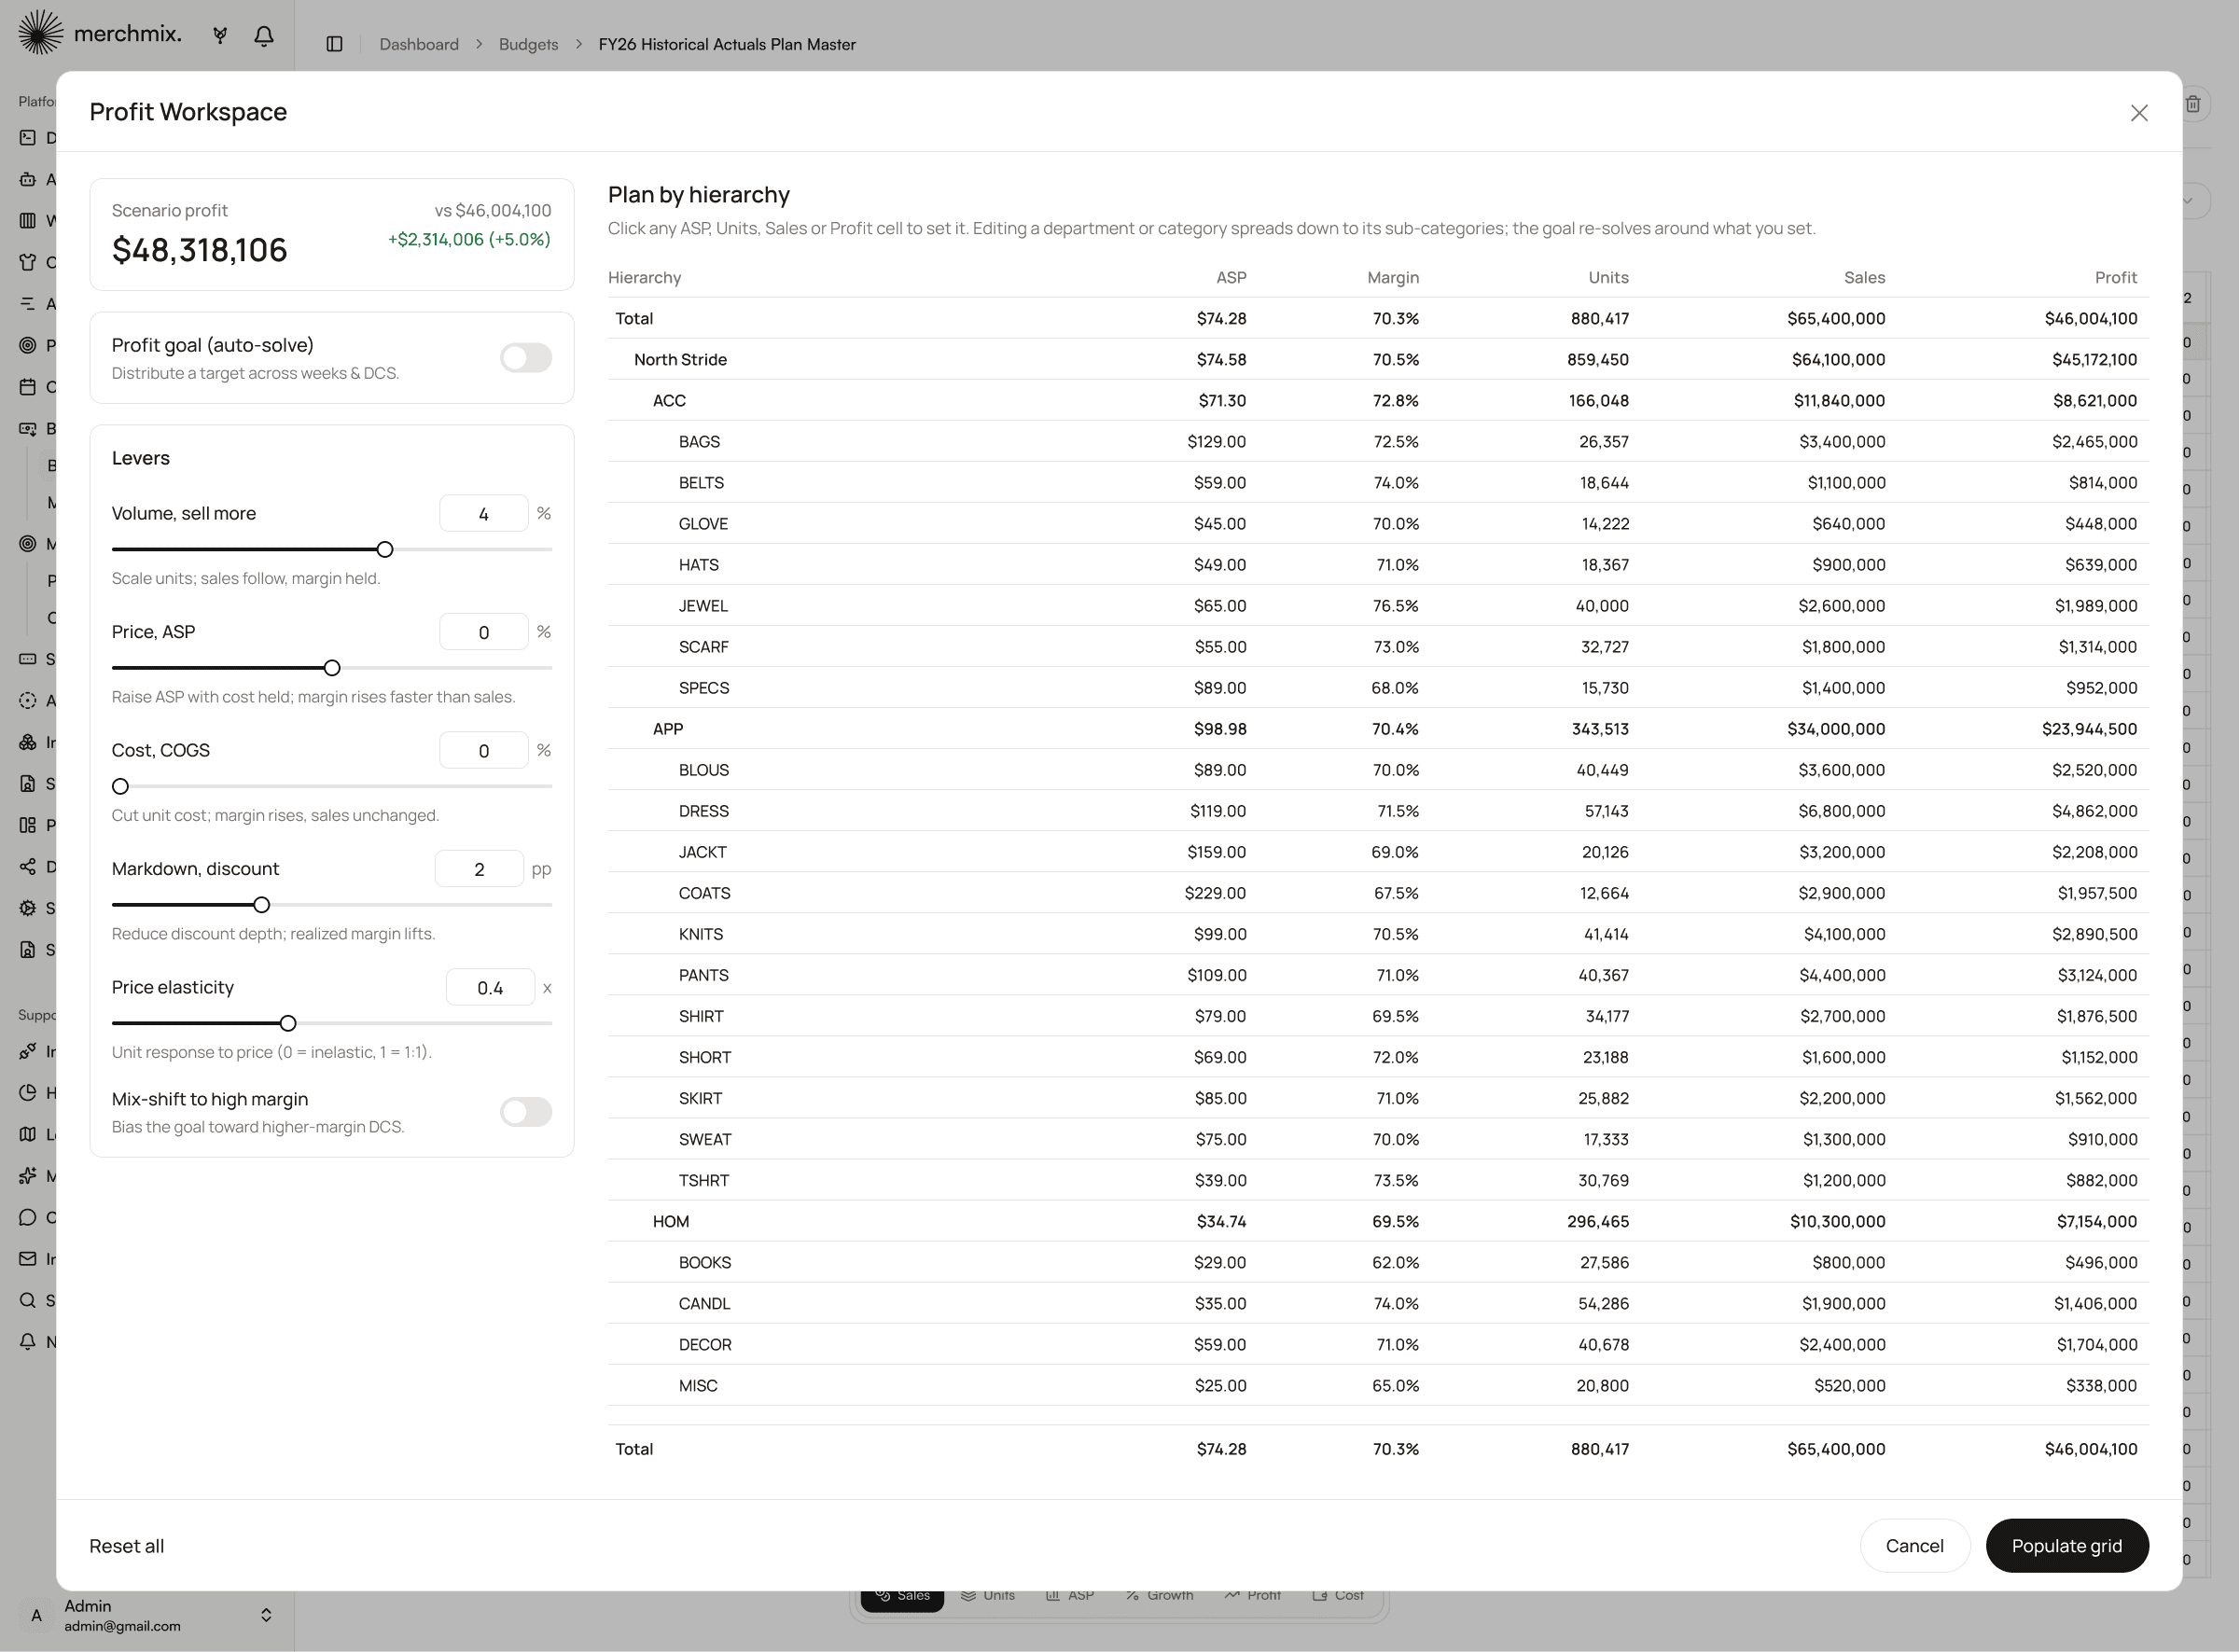Click the sparkles icon in sidebar
The width and height of the screenshot is (2240, 1652).
[x=28, y=1176]
